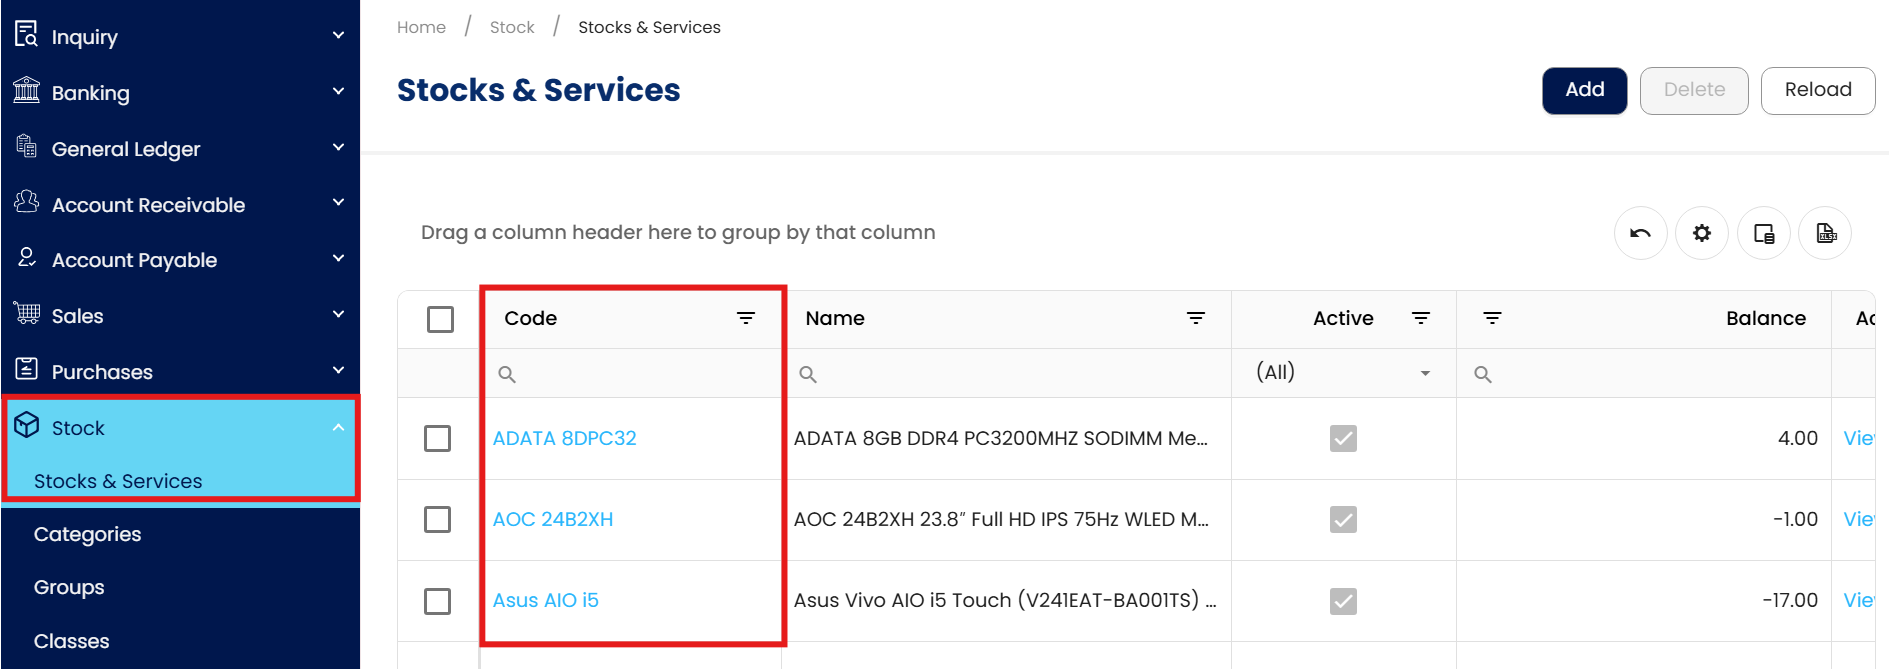This screenshot has height=669, width=1889.
Task: Click Active checkbox for Asus AIO i5 row
Action: (x=1343, y=601)
